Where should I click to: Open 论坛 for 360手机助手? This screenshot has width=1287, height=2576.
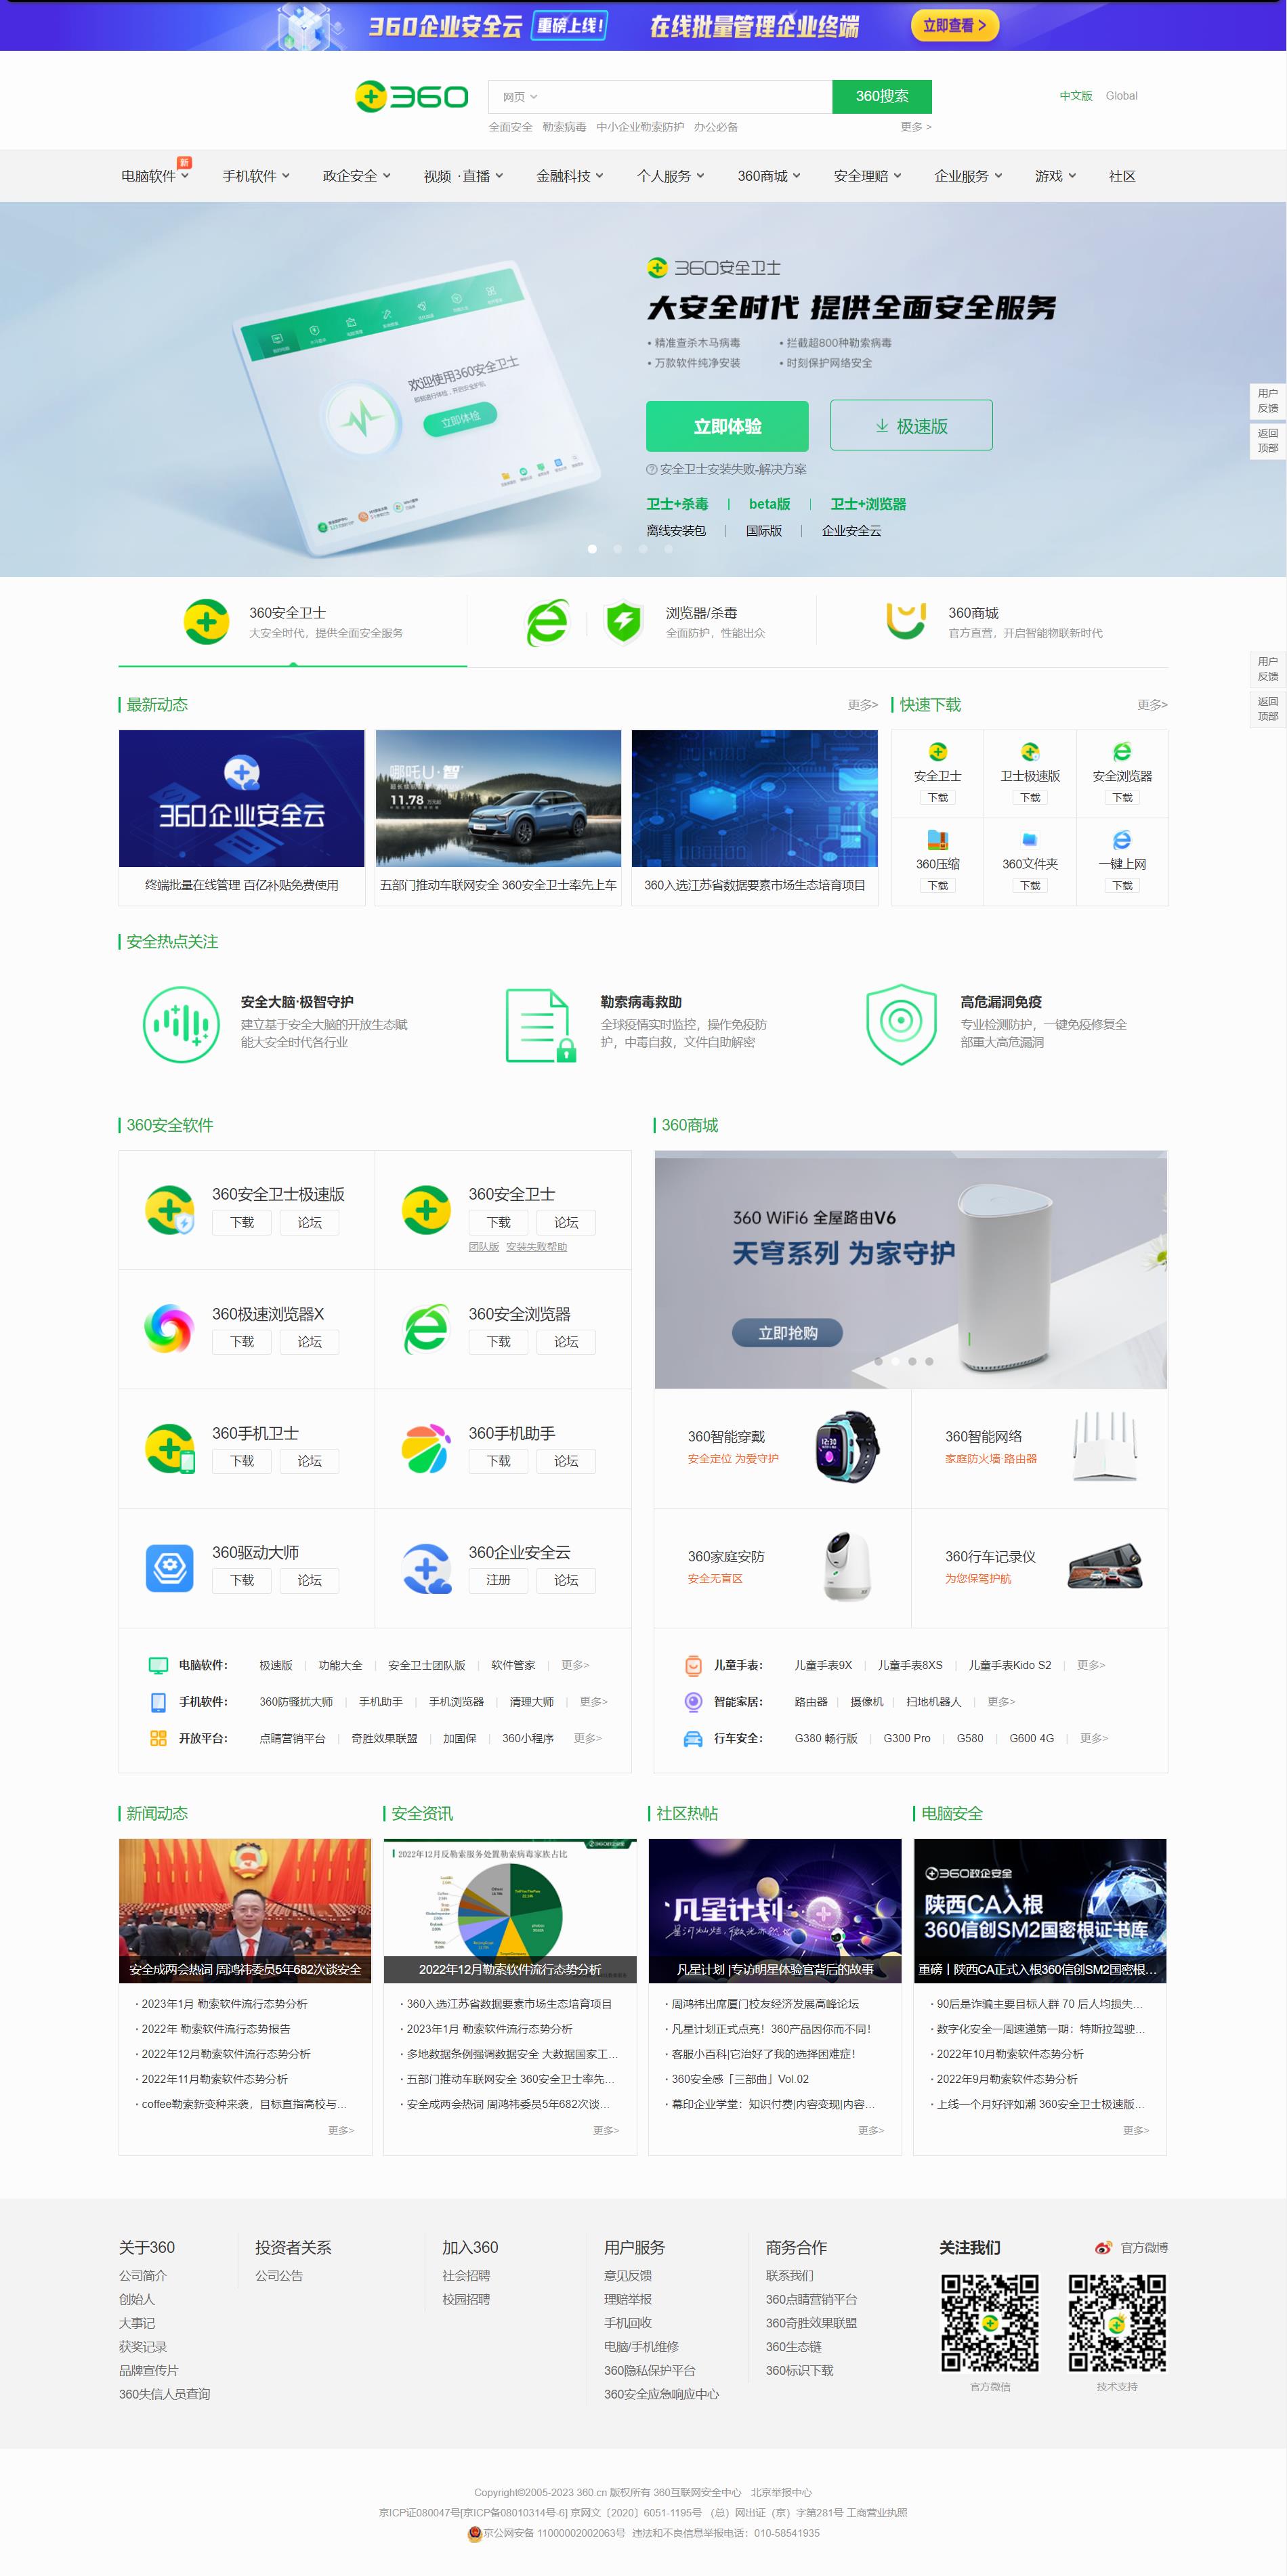point(566,1461)
